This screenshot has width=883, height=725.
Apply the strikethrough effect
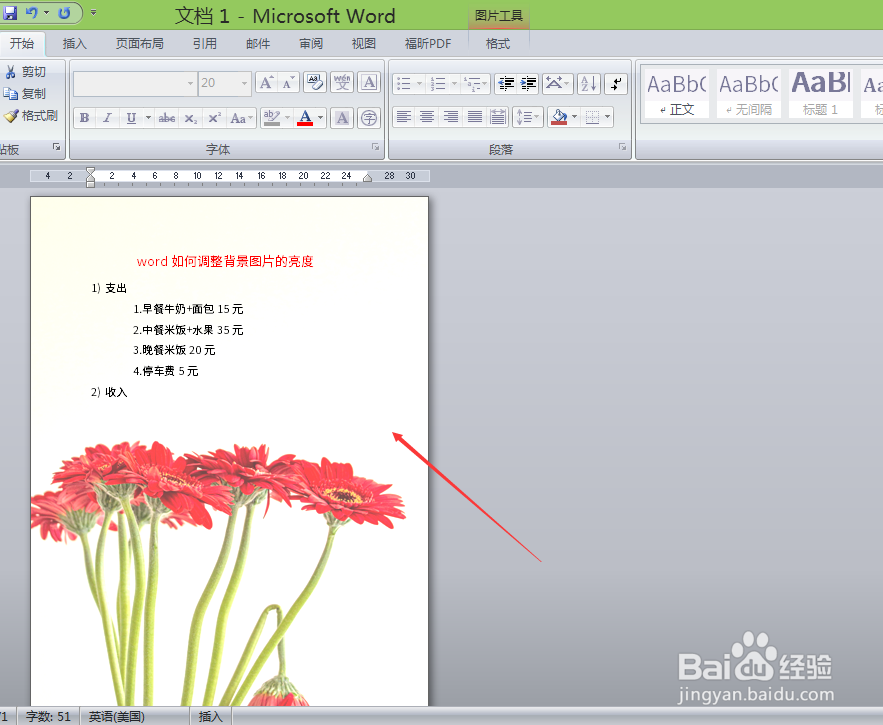[165, 117]
